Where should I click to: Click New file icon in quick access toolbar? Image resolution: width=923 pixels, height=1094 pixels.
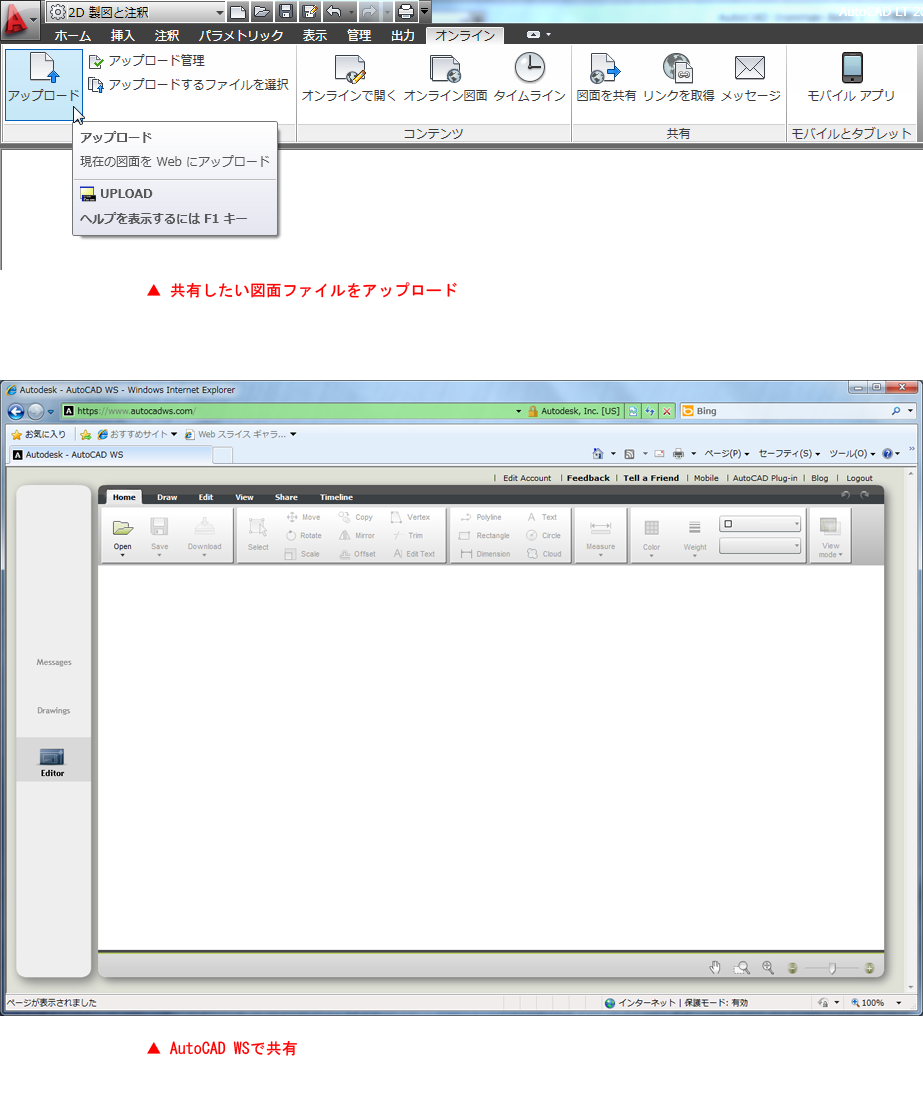pyautogui.click(x=238, y=11)
